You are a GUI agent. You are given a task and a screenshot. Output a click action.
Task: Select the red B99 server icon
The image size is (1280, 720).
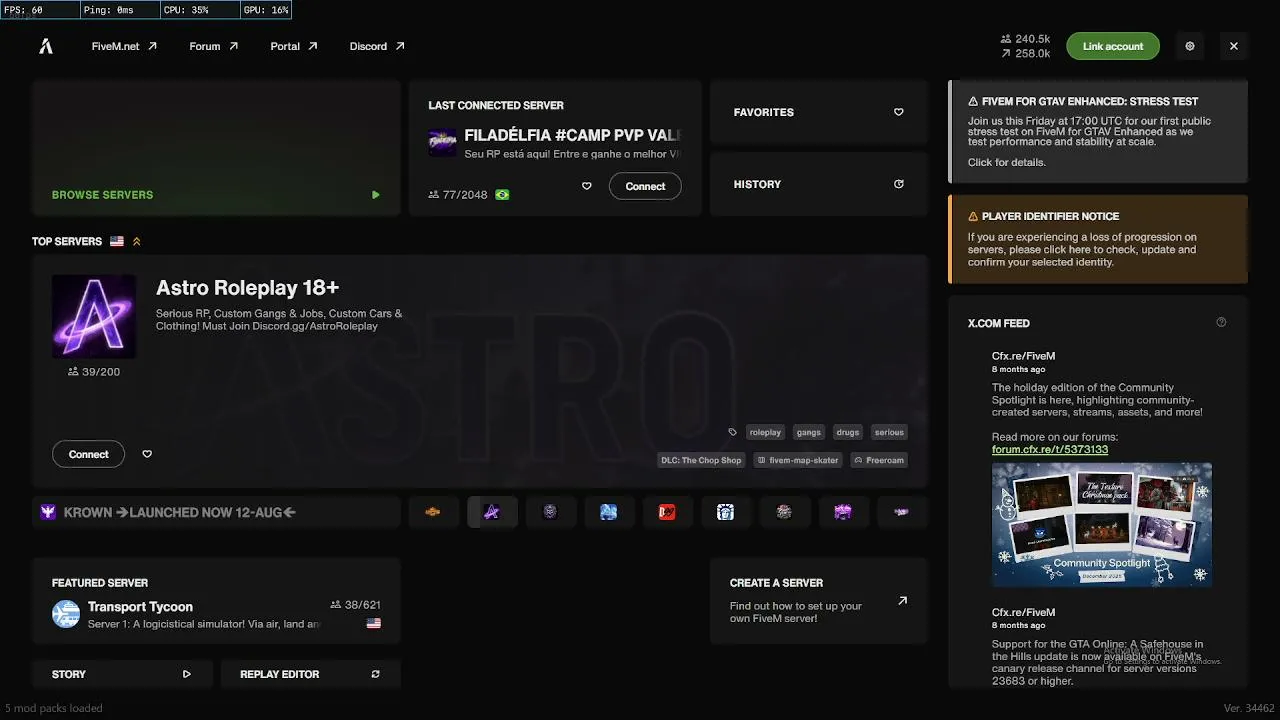(667, 512)
